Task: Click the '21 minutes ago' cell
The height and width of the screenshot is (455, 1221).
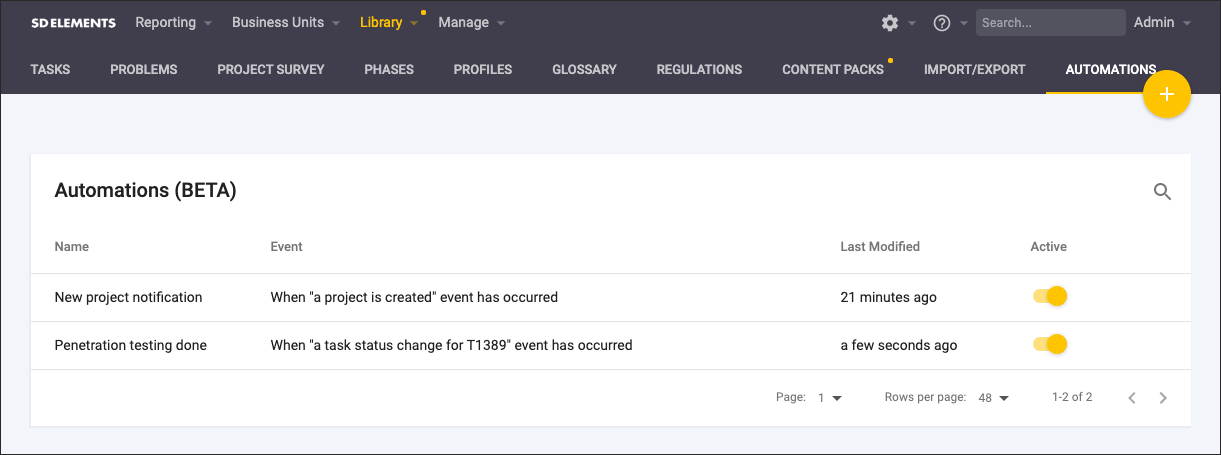Action: 888,297
